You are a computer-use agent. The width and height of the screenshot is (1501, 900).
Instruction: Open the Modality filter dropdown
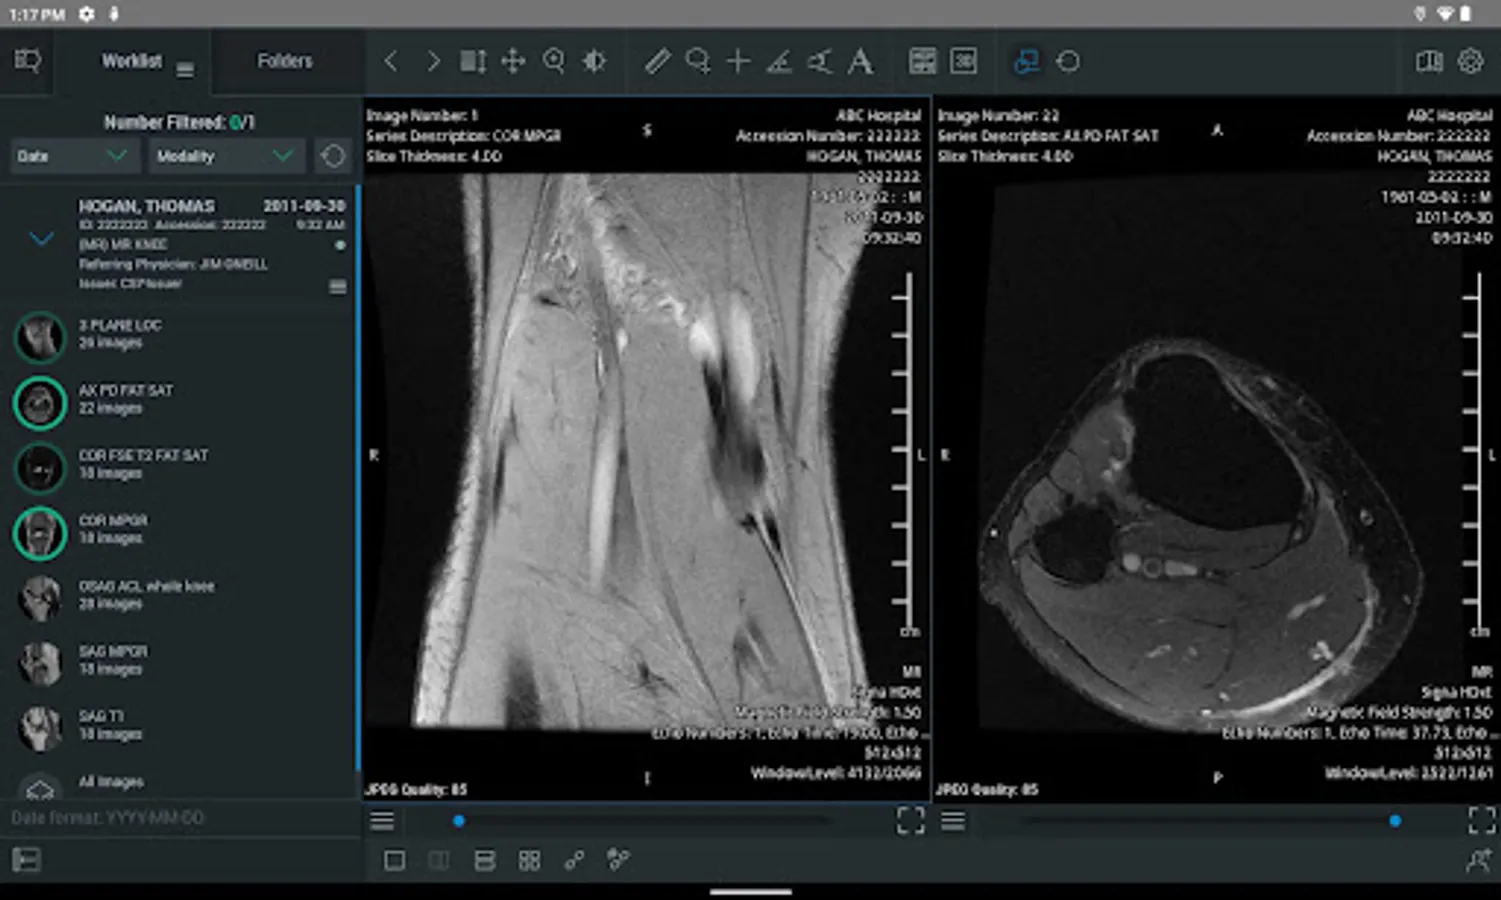pyautogui.click(x=224, y=156)
